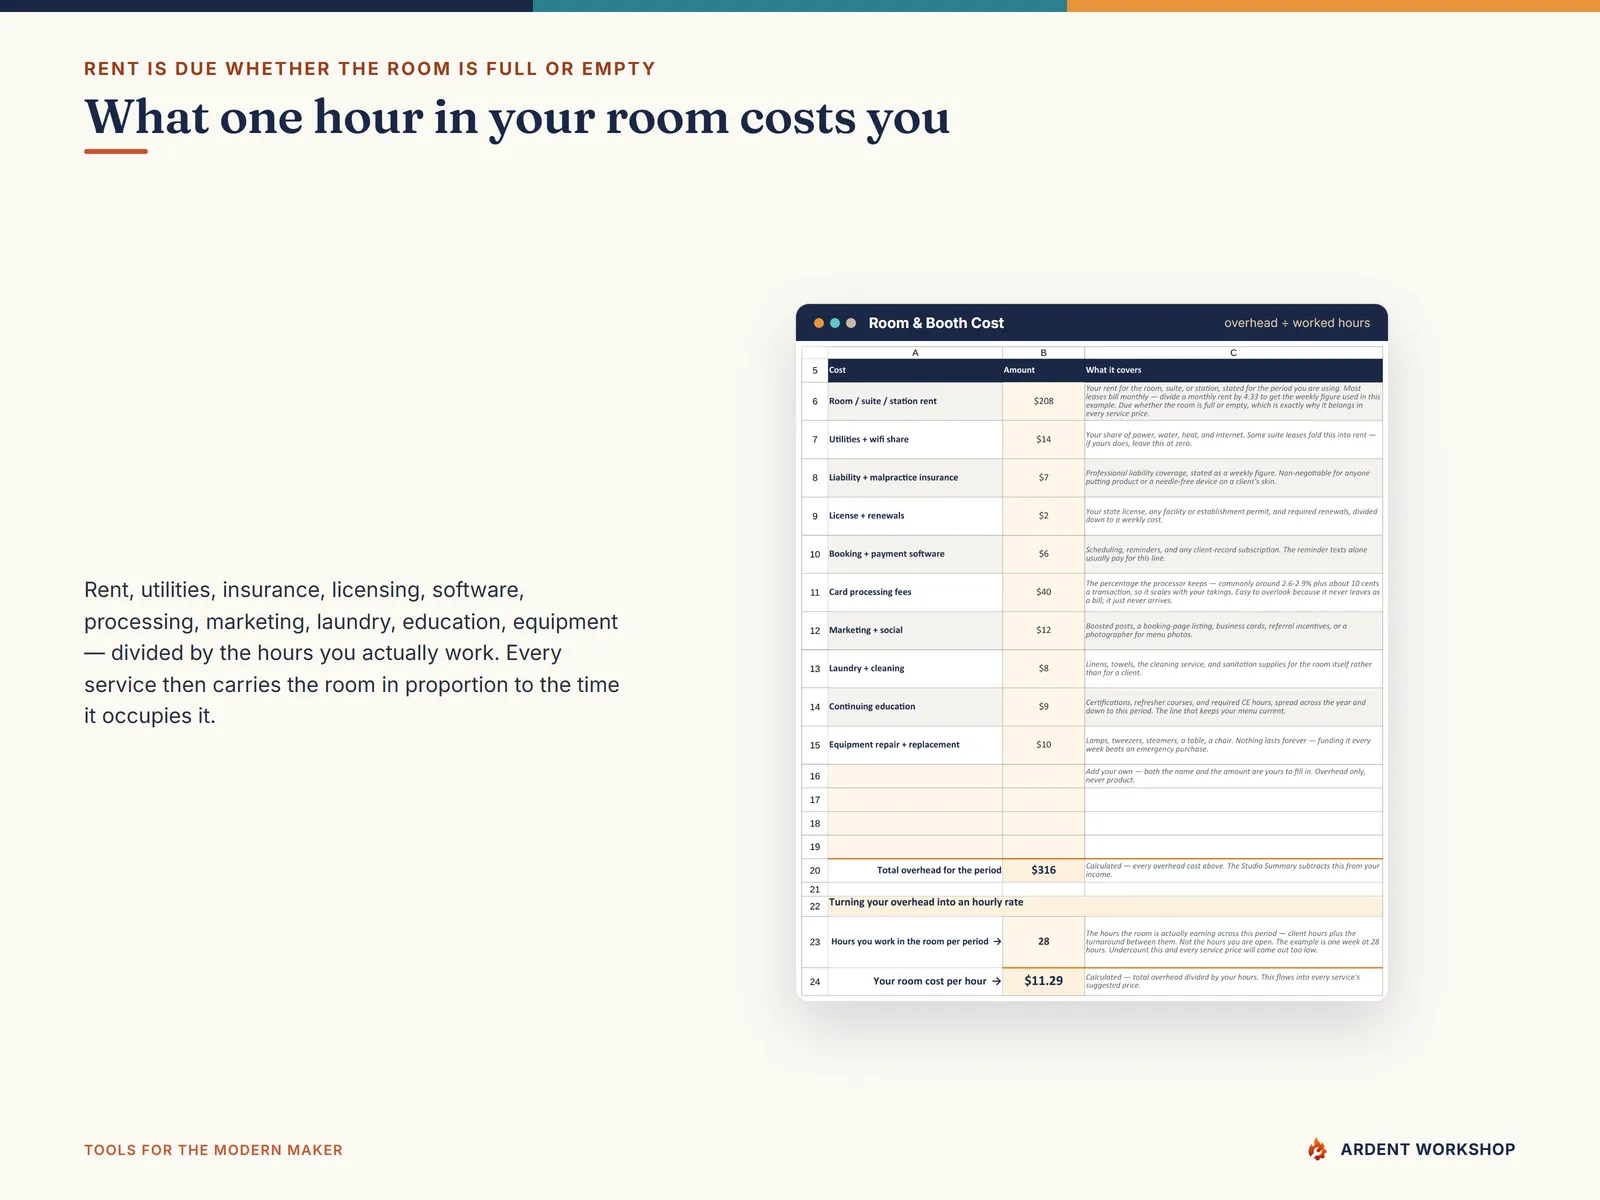Image resolution: width=1600 pixels, height=1200 pixels.
Task: Select 'Hours you work in the room per period' label
Action: (x=916, y=942)
